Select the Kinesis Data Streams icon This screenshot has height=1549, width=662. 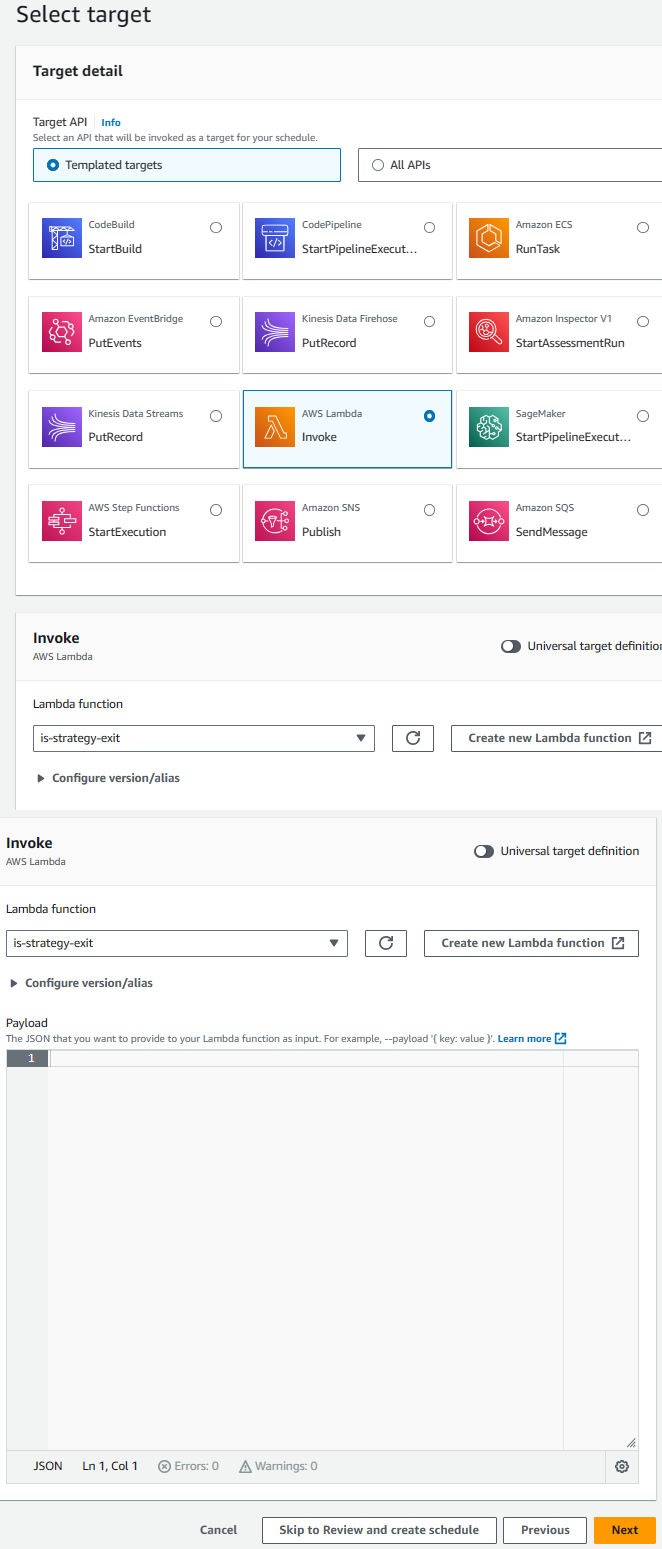(x=62, y=427)
